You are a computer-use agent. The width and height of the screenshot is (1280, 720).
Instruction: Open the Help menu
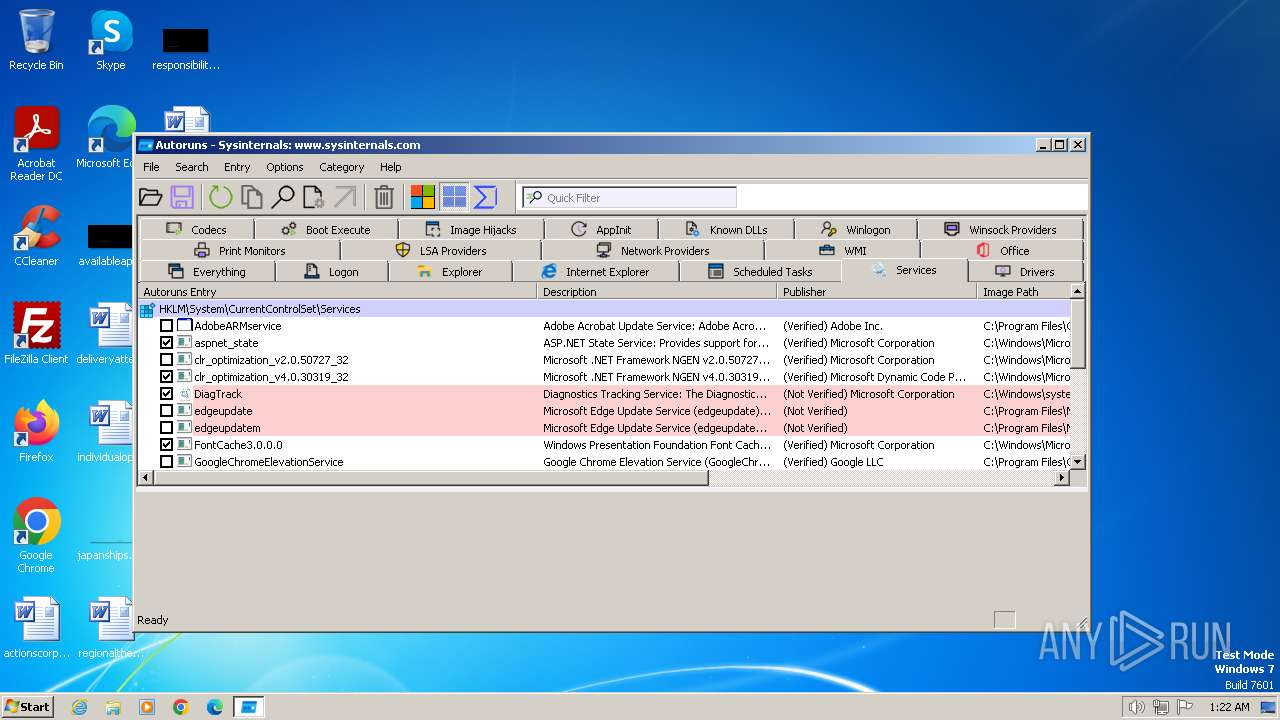tap(391, 167)
